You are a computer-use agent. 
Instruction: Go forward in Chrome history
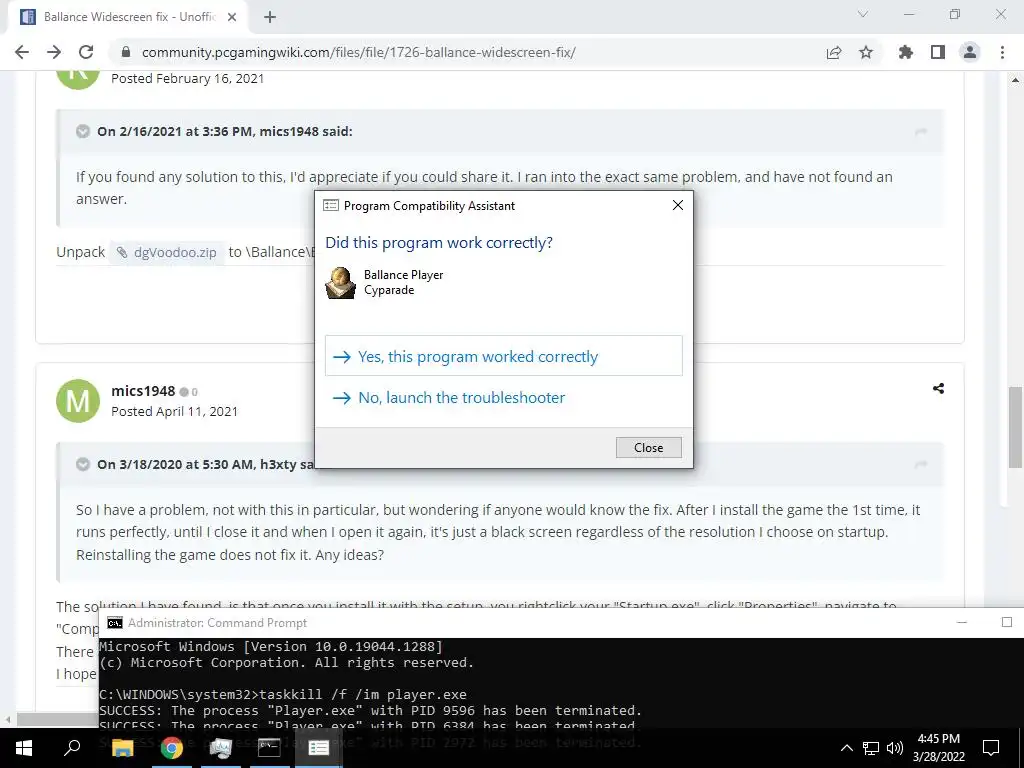coord(54,52)
